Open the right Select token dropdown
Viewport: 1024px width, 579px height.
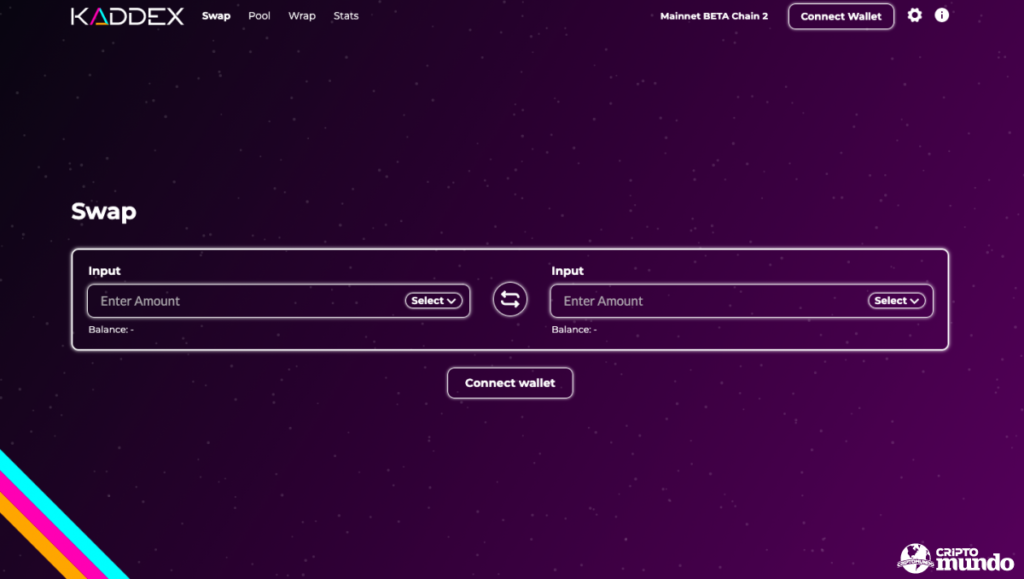point(896,300)
